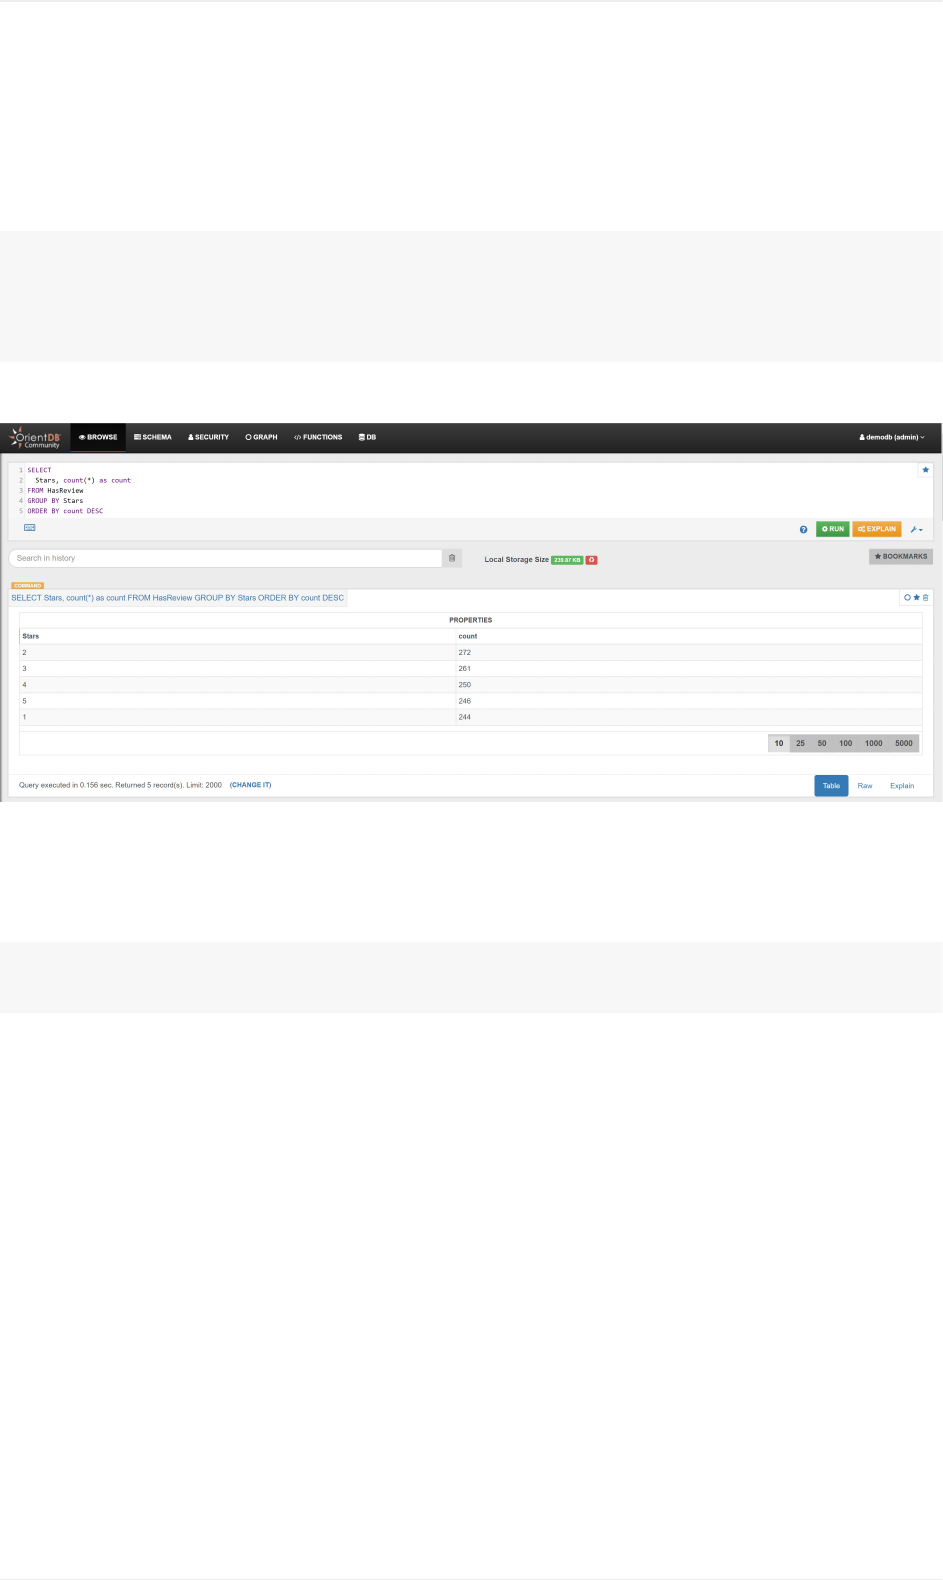The width and height of the screenshot is (943, 1580).
Task: Clear history with the trash icon beside search
Action: pos(452,558)
